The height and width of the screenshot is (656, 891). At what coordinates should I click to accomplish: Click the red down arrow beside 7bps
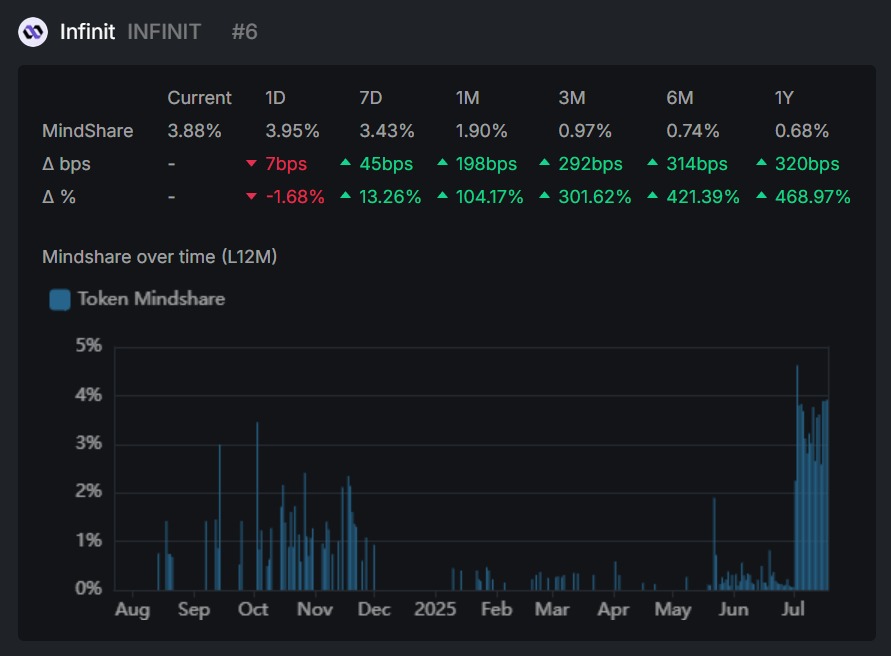(x=251, y=164)
